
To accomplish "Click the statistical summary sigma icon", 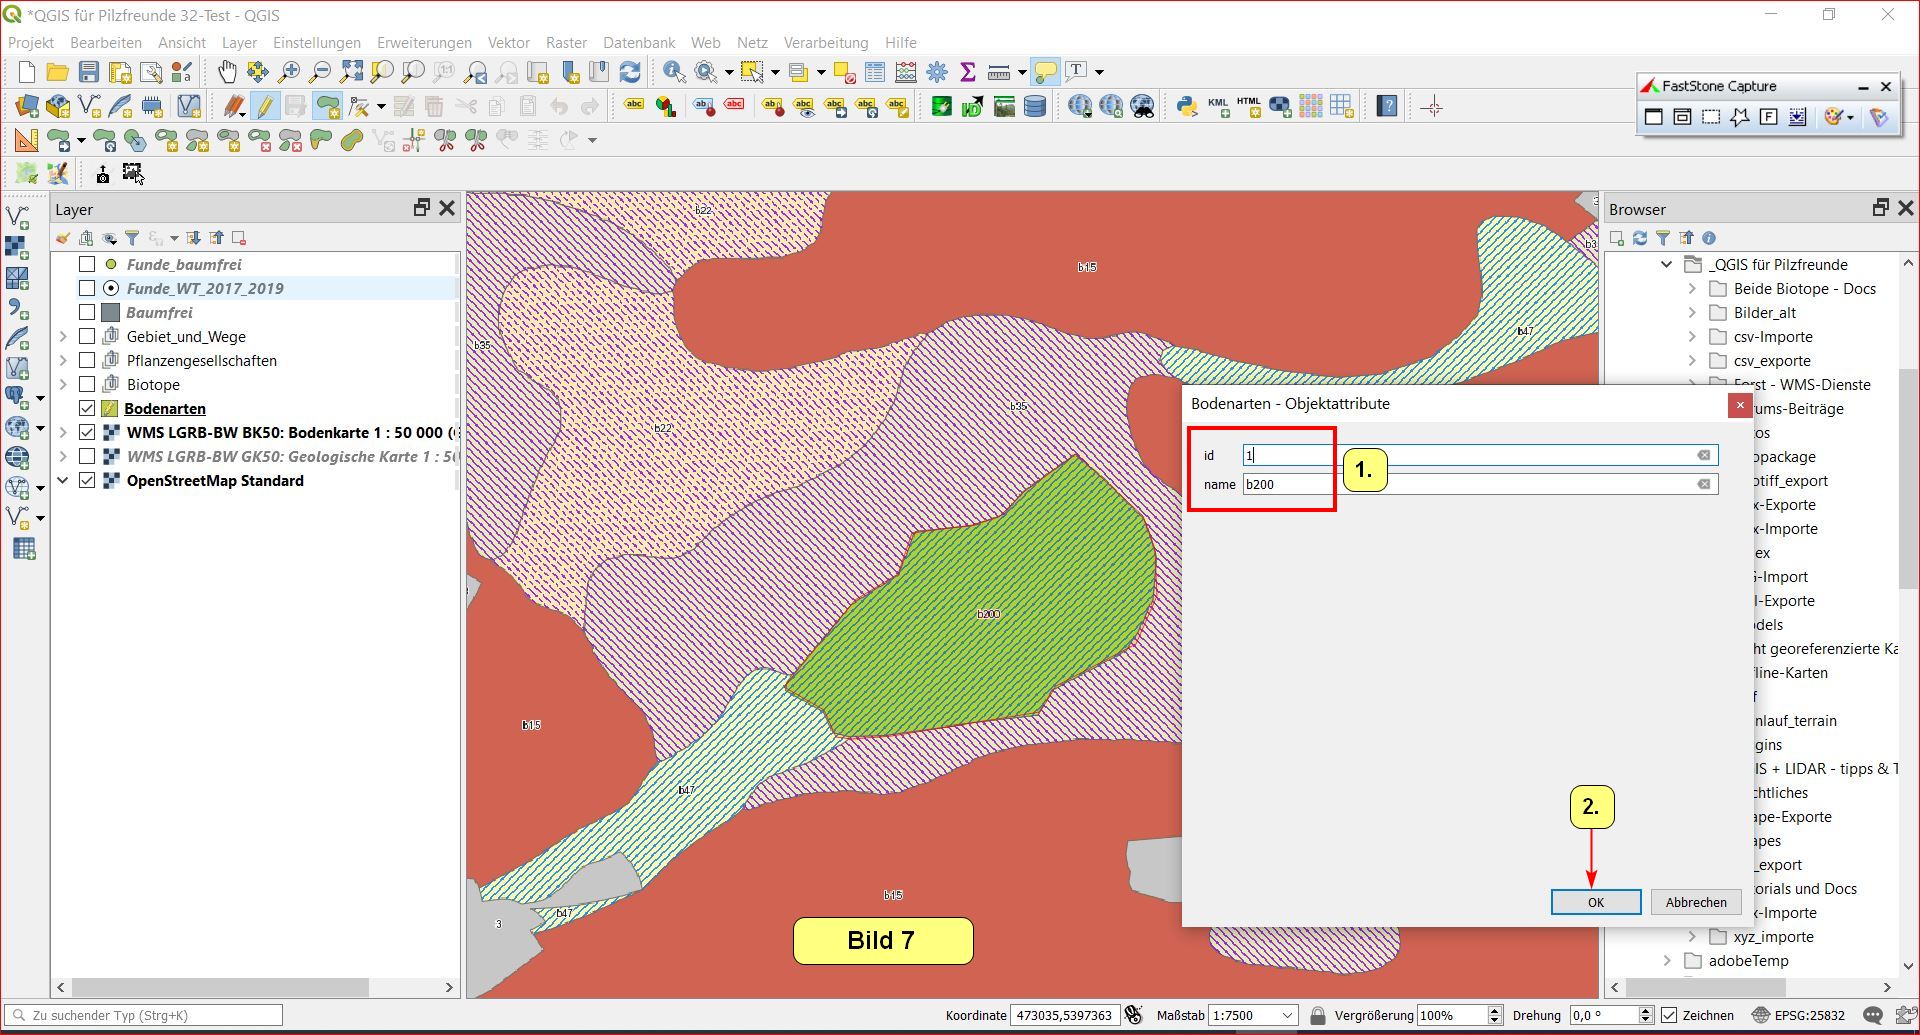I will click(967, 72).
